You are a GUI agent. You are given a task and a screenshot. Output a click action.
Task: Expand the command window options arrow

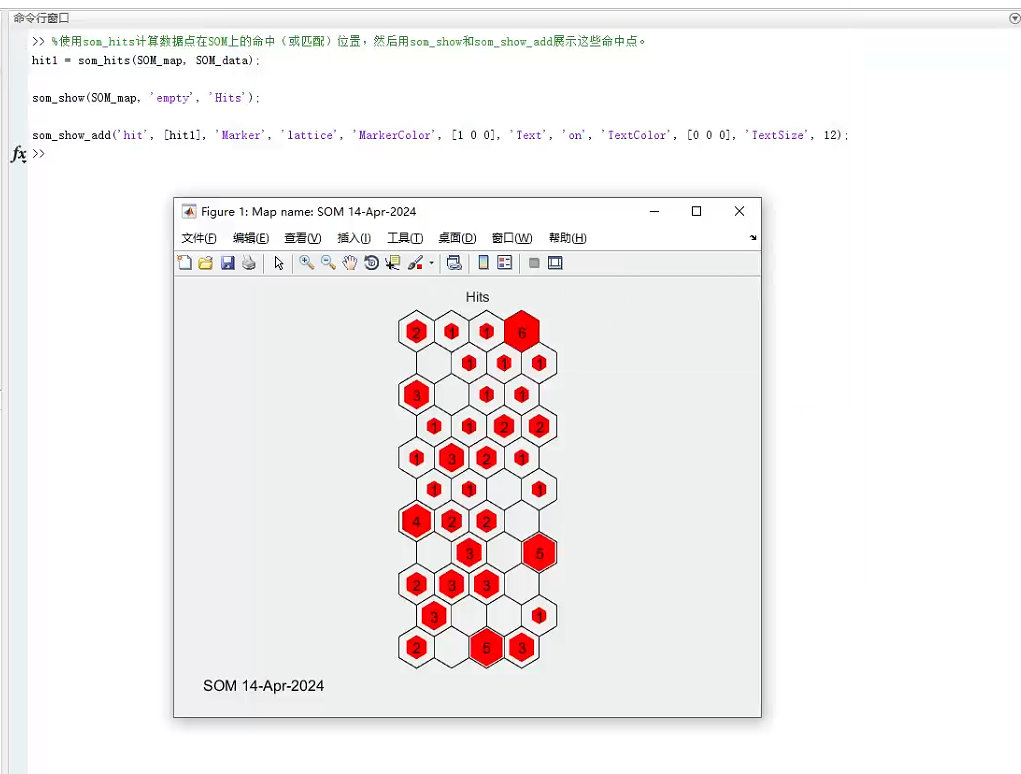1014,19
